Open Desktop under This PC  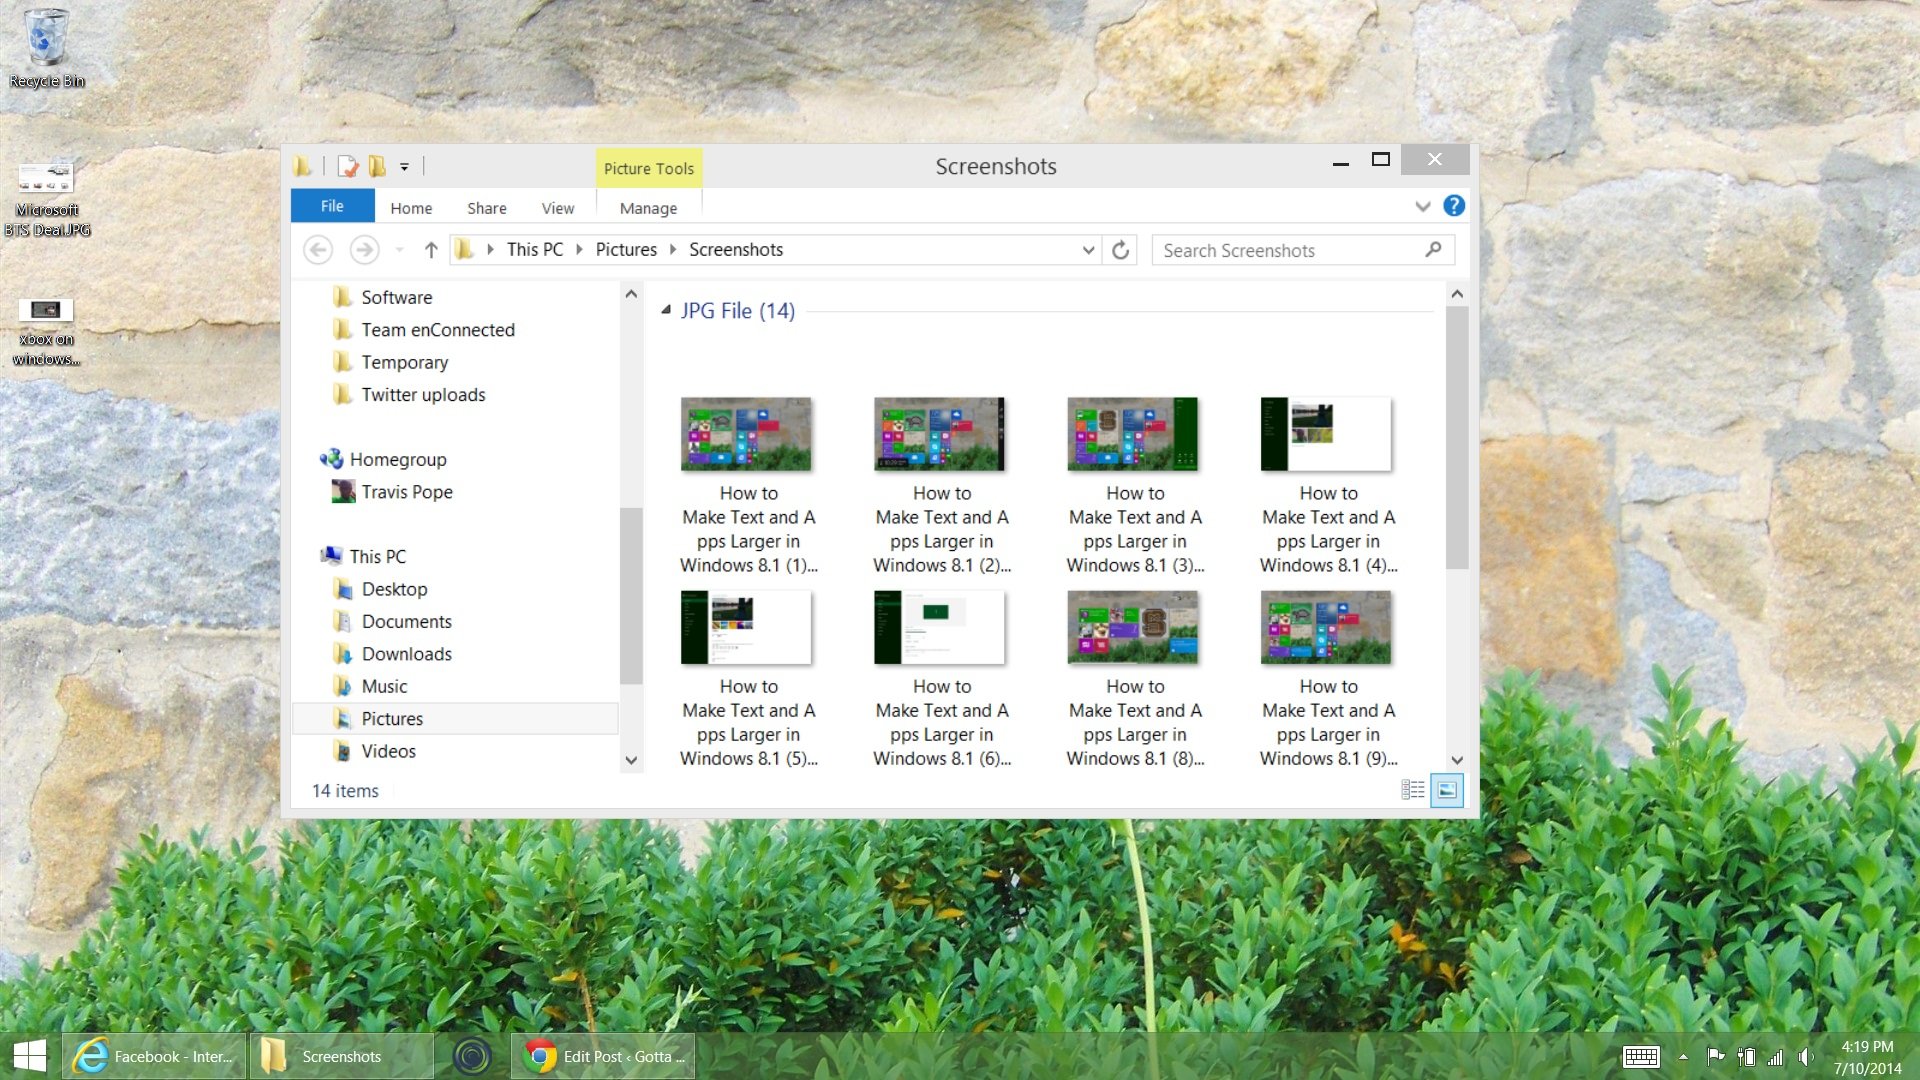tap(394, 589)
